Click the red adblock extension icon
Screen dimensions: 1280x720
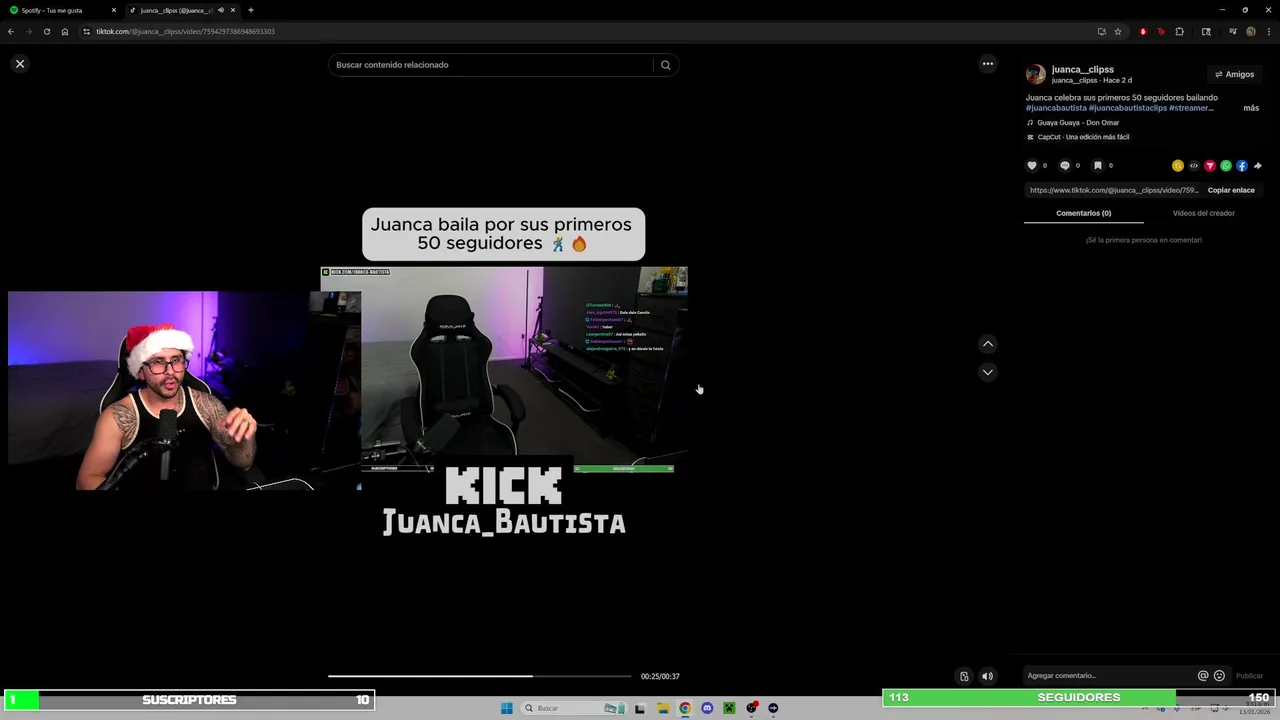[1143, 31]
